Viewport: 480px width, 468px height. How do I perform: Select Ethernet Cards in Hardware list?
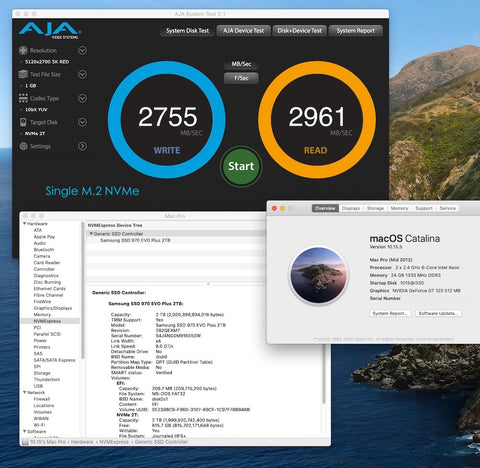pos(49,289)
